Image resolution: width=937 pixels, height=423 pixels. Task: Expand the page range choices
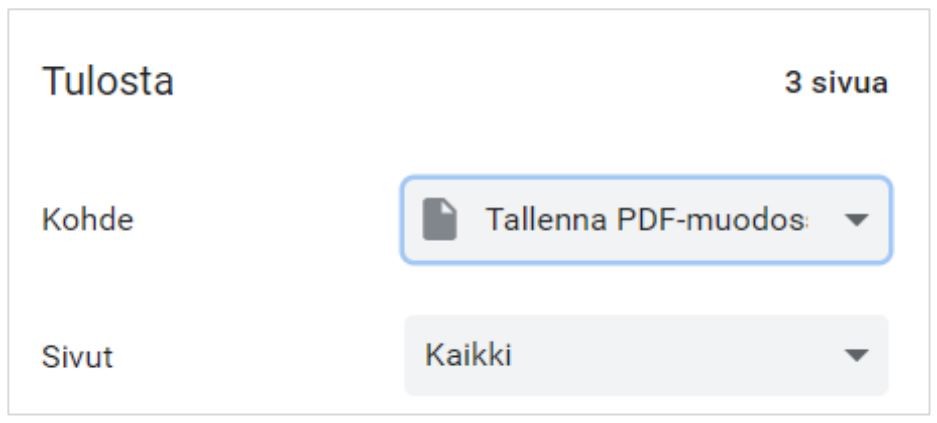click(647, 355)
